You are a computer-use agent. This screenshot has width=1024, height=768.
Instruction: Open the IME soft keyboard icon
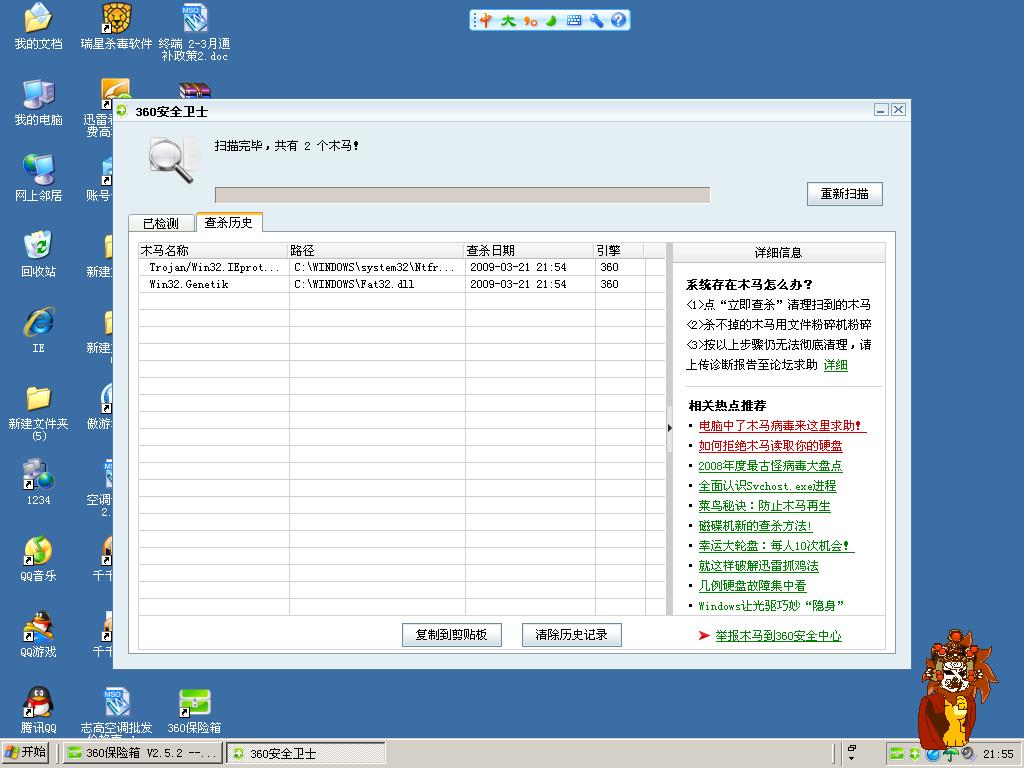point(574,20)
